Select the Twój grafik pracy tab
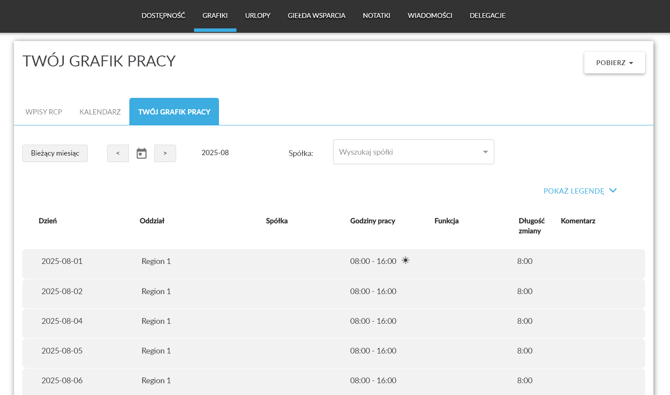 point(174,112)
